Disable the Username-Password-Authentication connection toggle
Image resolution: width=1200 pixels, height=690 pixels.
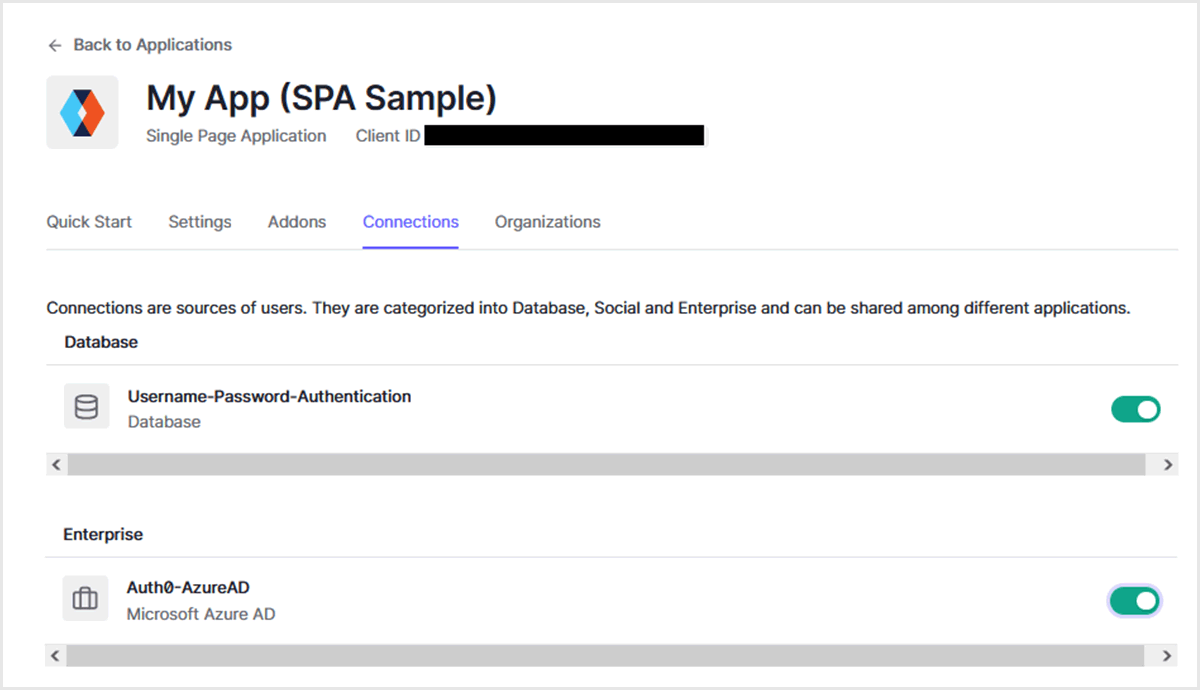pyautogui.click(x=1136, y=409)
